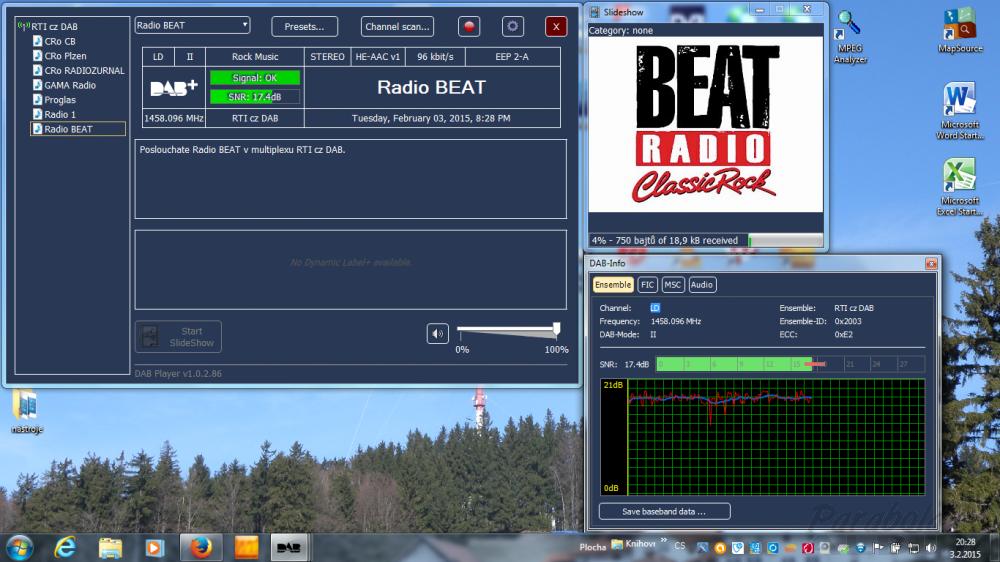Click the volume slider handle
The width and height of the screenshot is (1000, 562).
pyautogui.click(x=556, y=329)
